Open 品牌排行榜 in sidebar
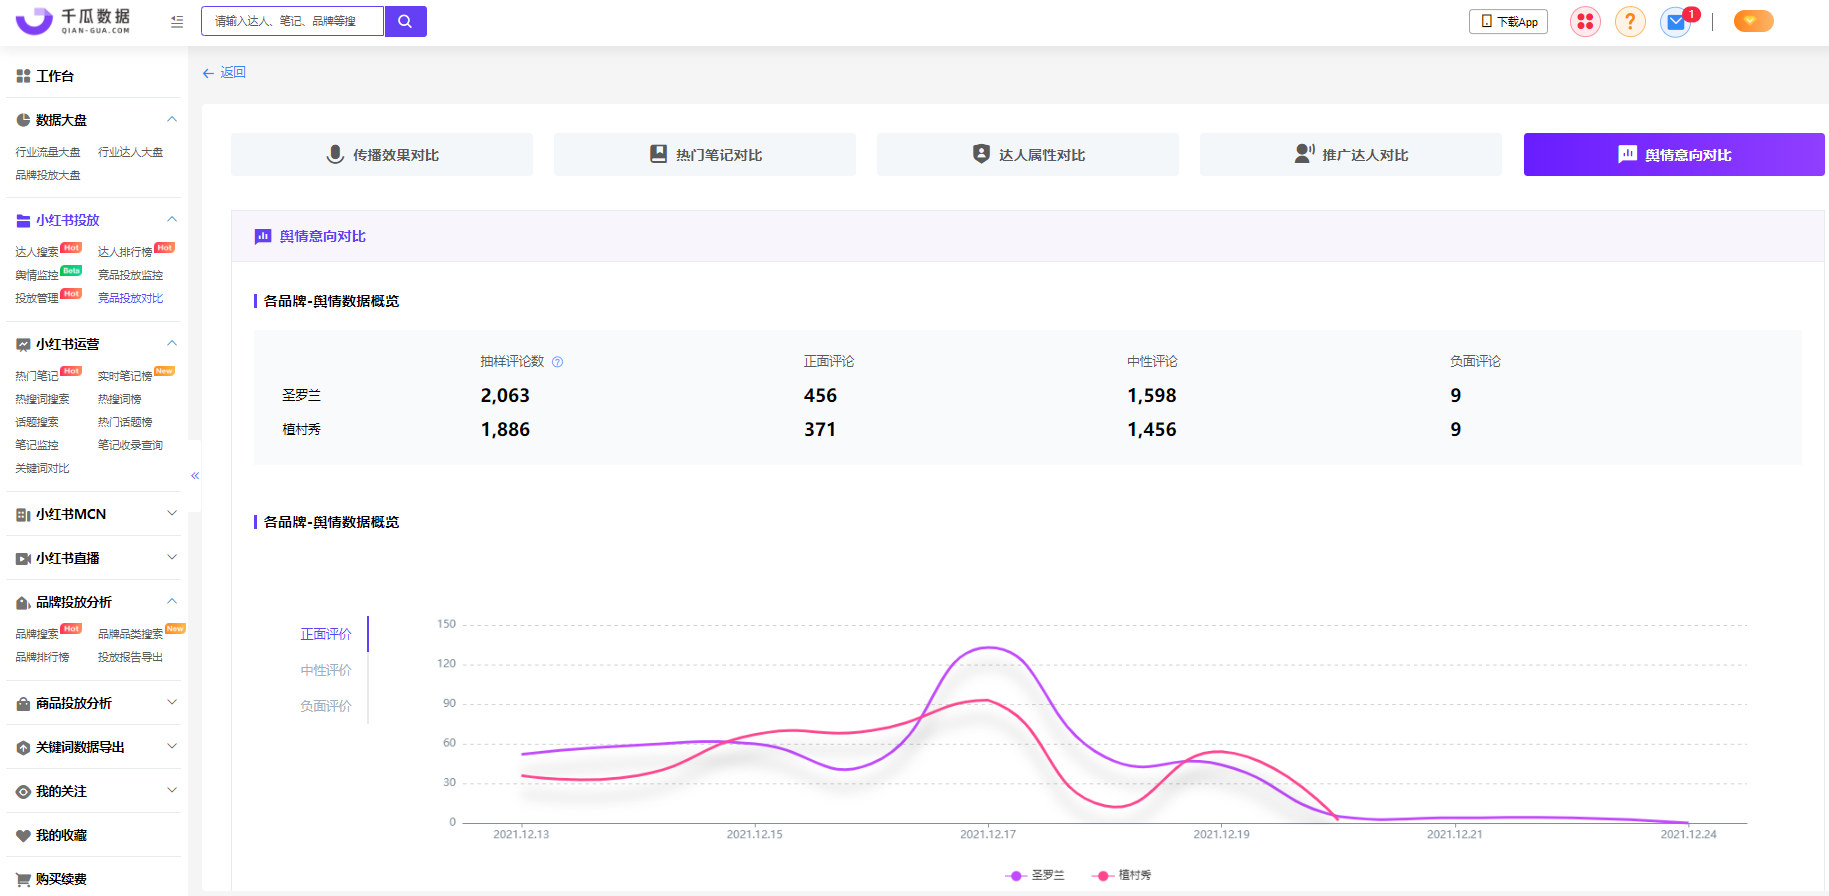This screenshot has width=1829, height=896. [42, 657]
